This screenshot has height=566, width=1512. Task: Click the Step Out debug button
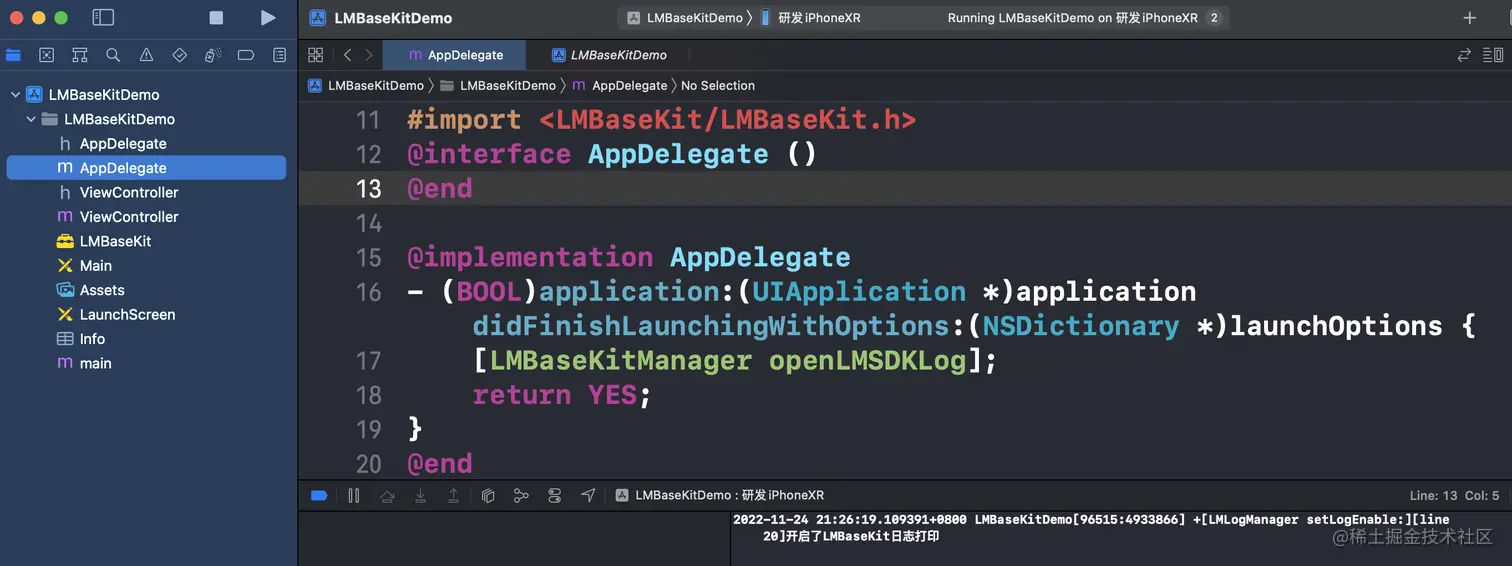click(x=453, y=495)
